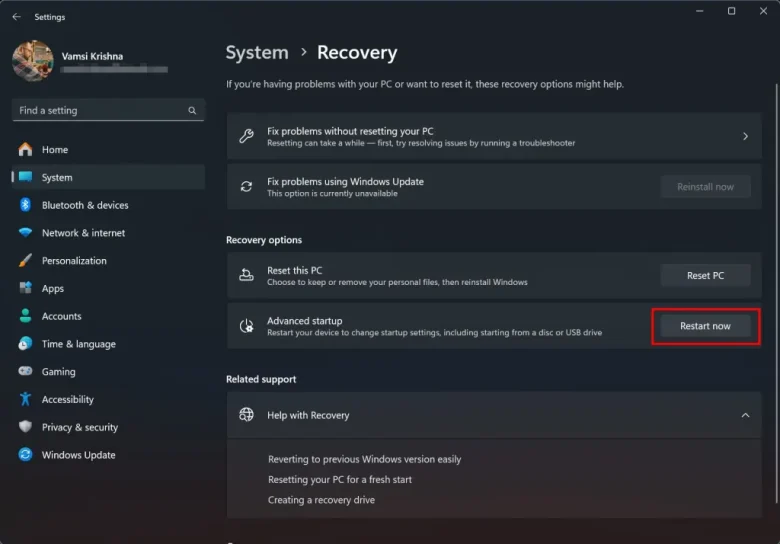Click the Vamsi Krishna account name

tap(93, 56)
